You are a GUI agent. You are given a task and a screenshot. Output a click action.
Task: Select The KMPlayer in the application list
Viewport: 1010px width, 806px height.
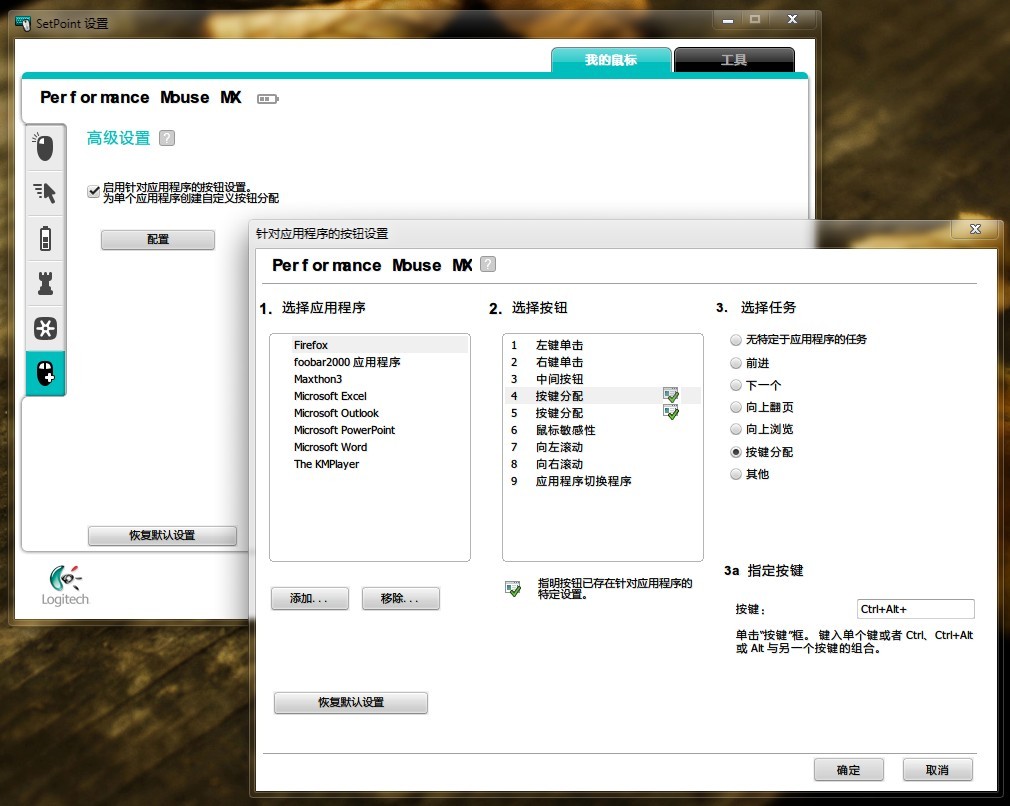click(x=370, y=464)
